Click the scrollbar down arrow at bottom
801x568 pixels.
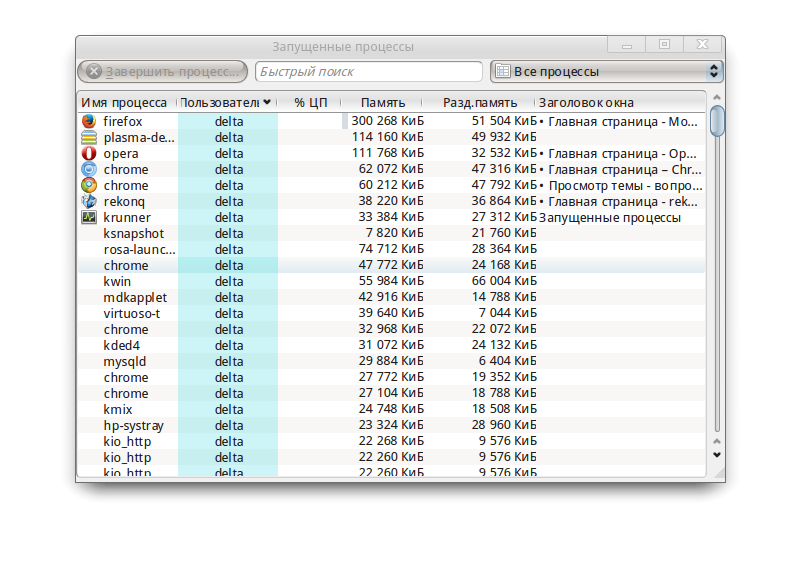(x=717, y=455)
